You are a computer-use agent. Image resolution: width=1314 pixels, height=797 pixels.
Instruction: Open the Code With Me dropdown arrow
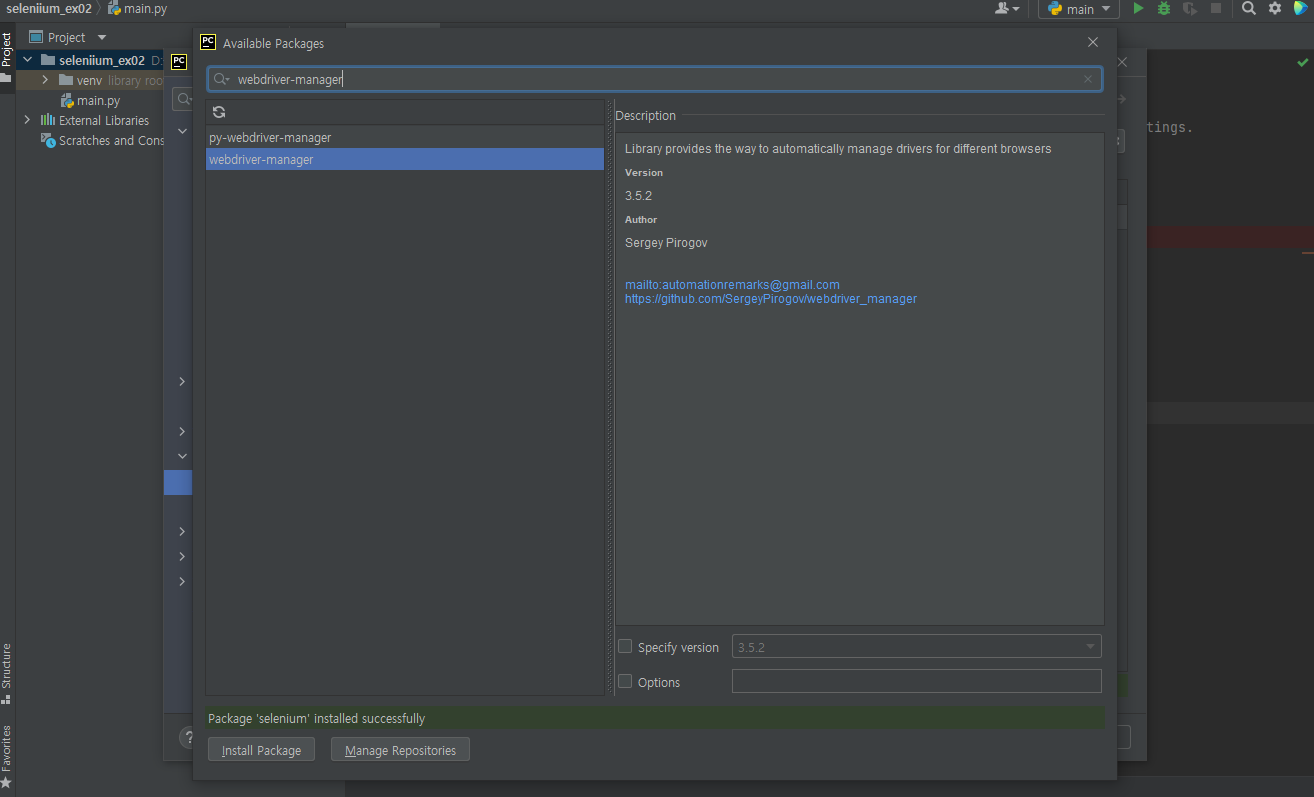tap(1016, 9)
